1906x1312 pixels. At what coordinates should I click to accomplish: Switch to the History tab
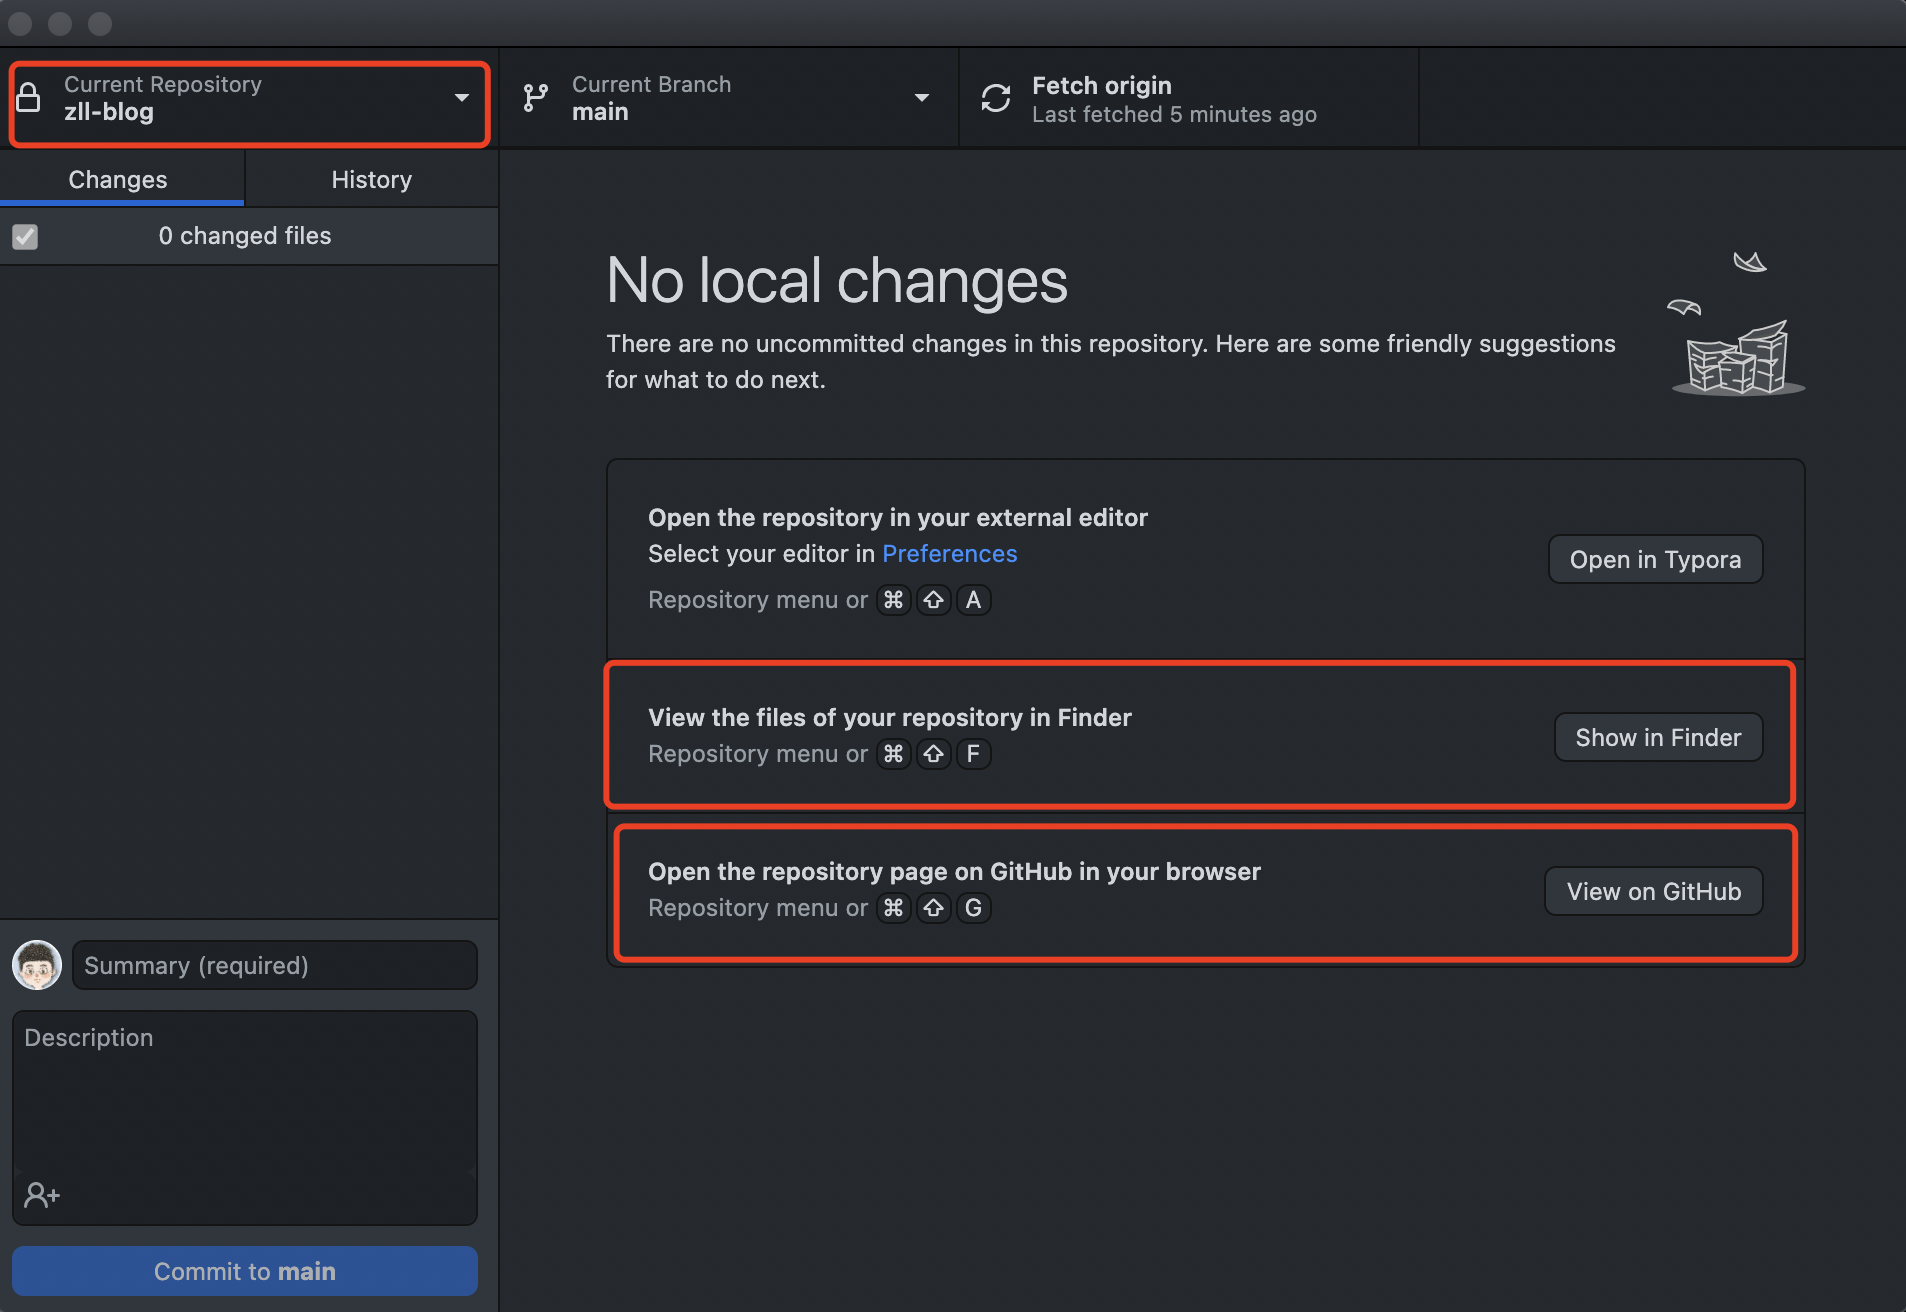pos(372,179)
